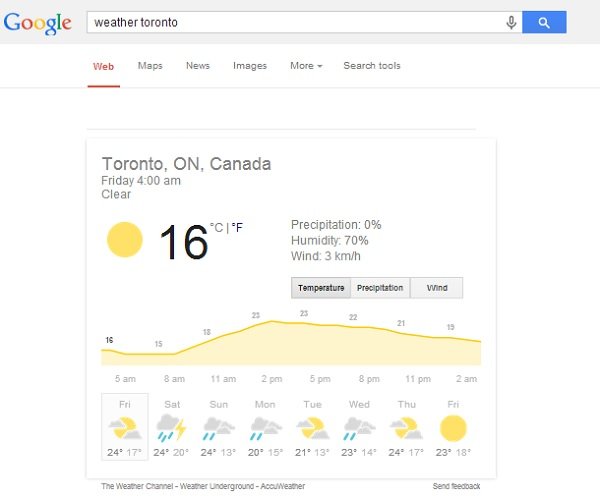Go to the Images tab

[x=250, y=66]
